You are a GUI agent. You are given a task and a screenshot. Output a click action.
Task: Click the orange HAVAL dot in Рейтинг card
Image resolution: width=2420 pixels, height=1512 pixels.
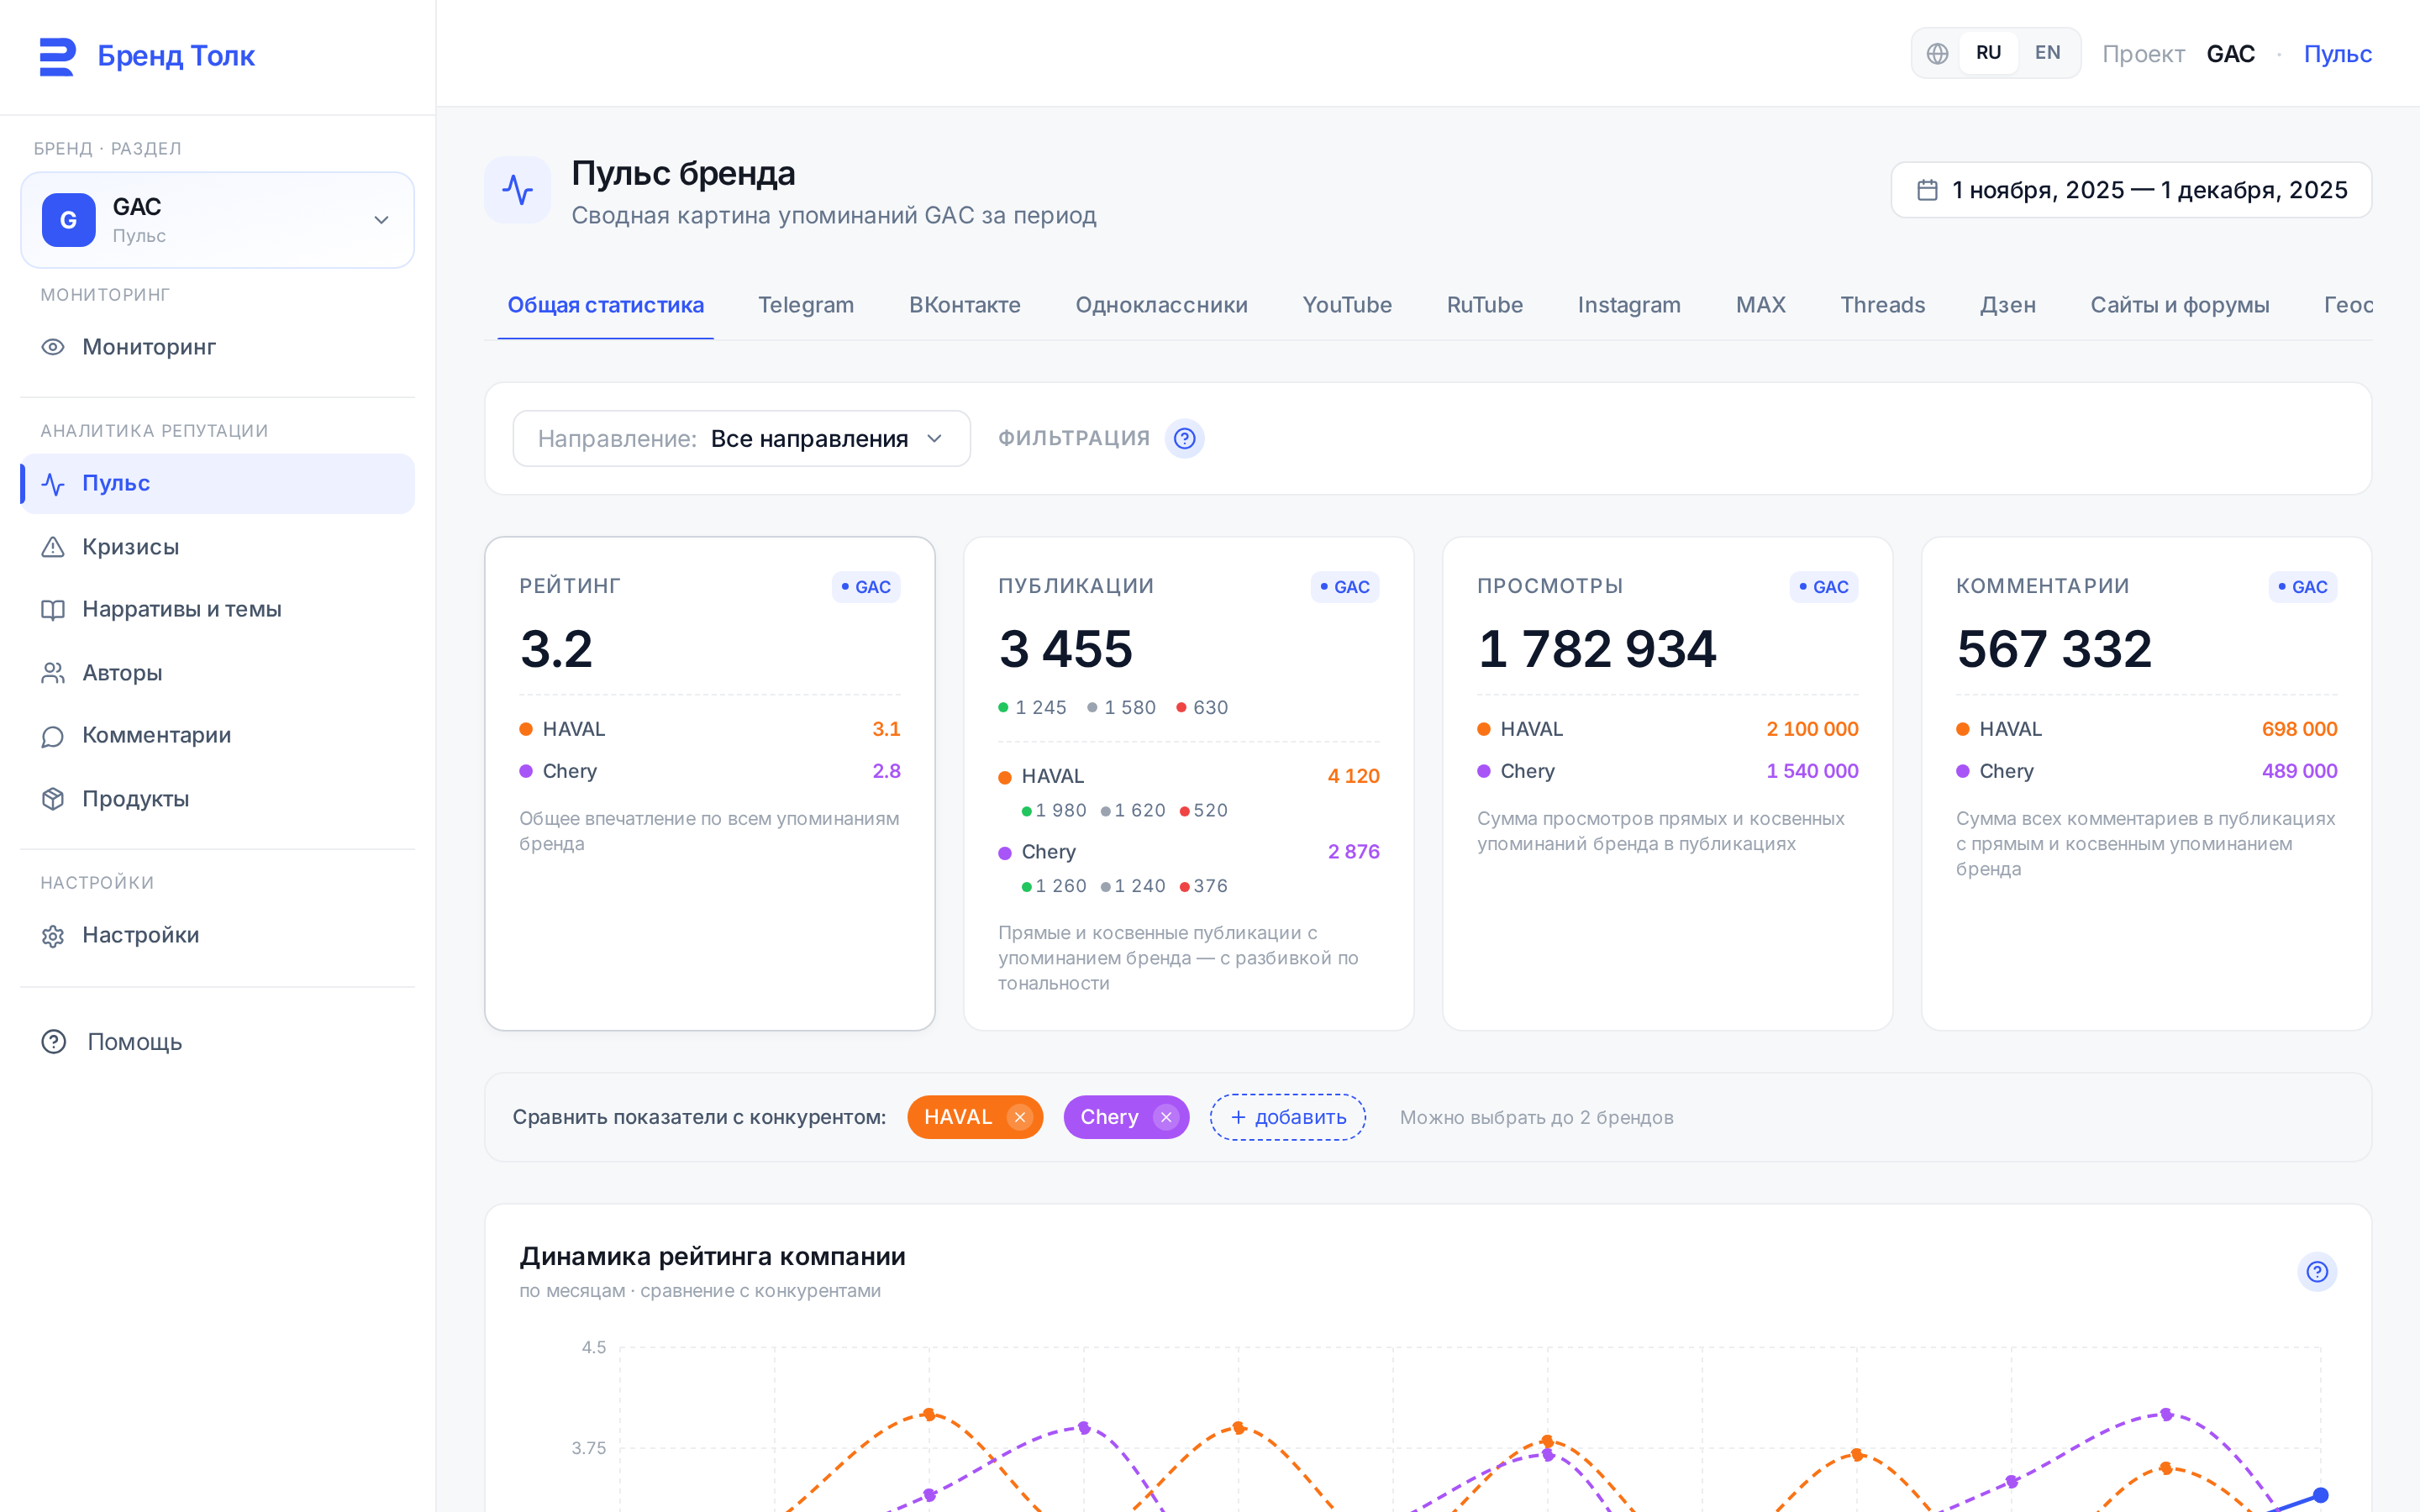pyautogui.click(x=526, y=730)
